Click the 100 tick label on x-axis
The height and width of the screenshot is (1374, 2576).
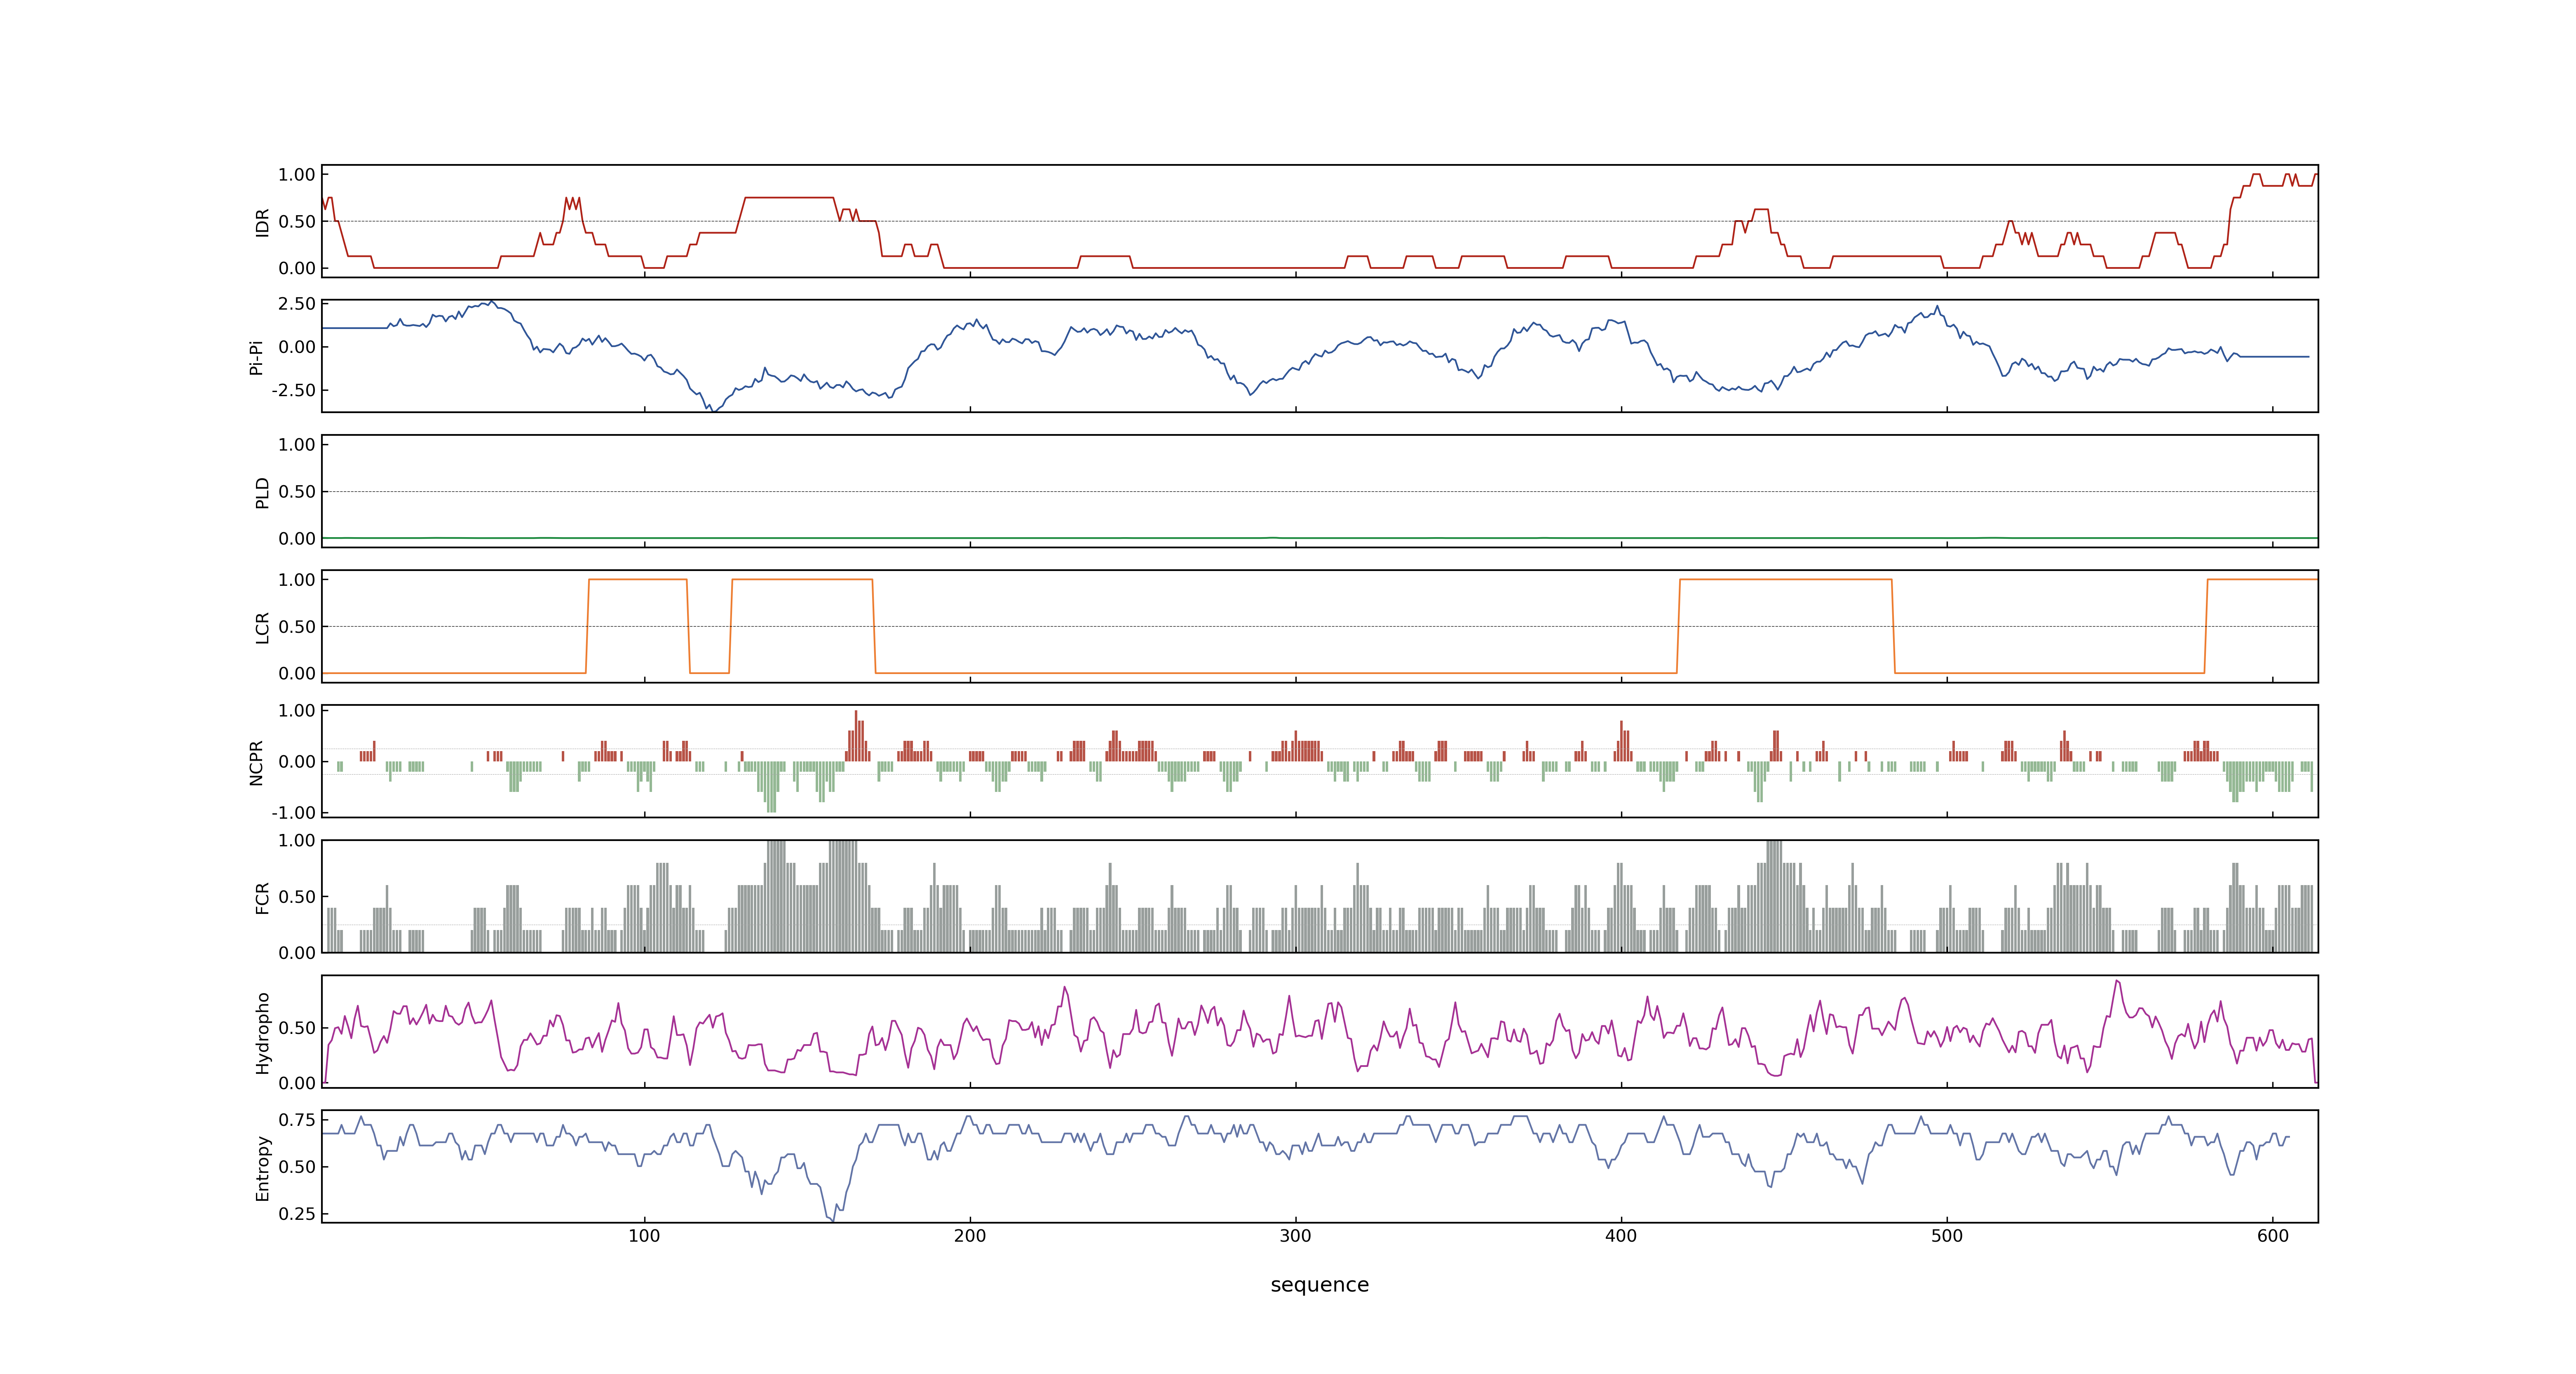click(x=644, y=1236)
